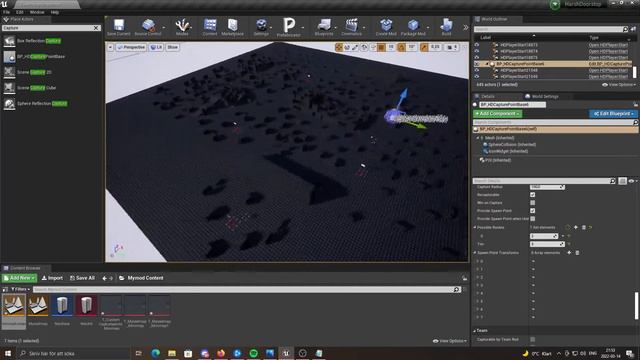The height and width of the screenshot is (360, 640).
Task: Click the Lit view mode button
Action: (x=156, y=47)
